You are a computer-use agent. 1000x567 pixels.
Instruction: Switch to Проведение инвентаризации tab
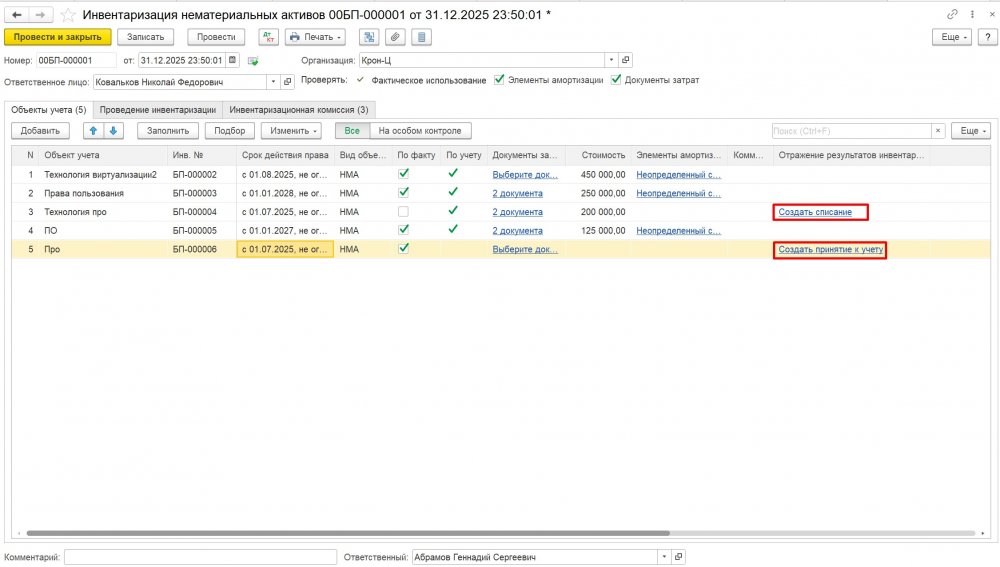pos(157,110)
